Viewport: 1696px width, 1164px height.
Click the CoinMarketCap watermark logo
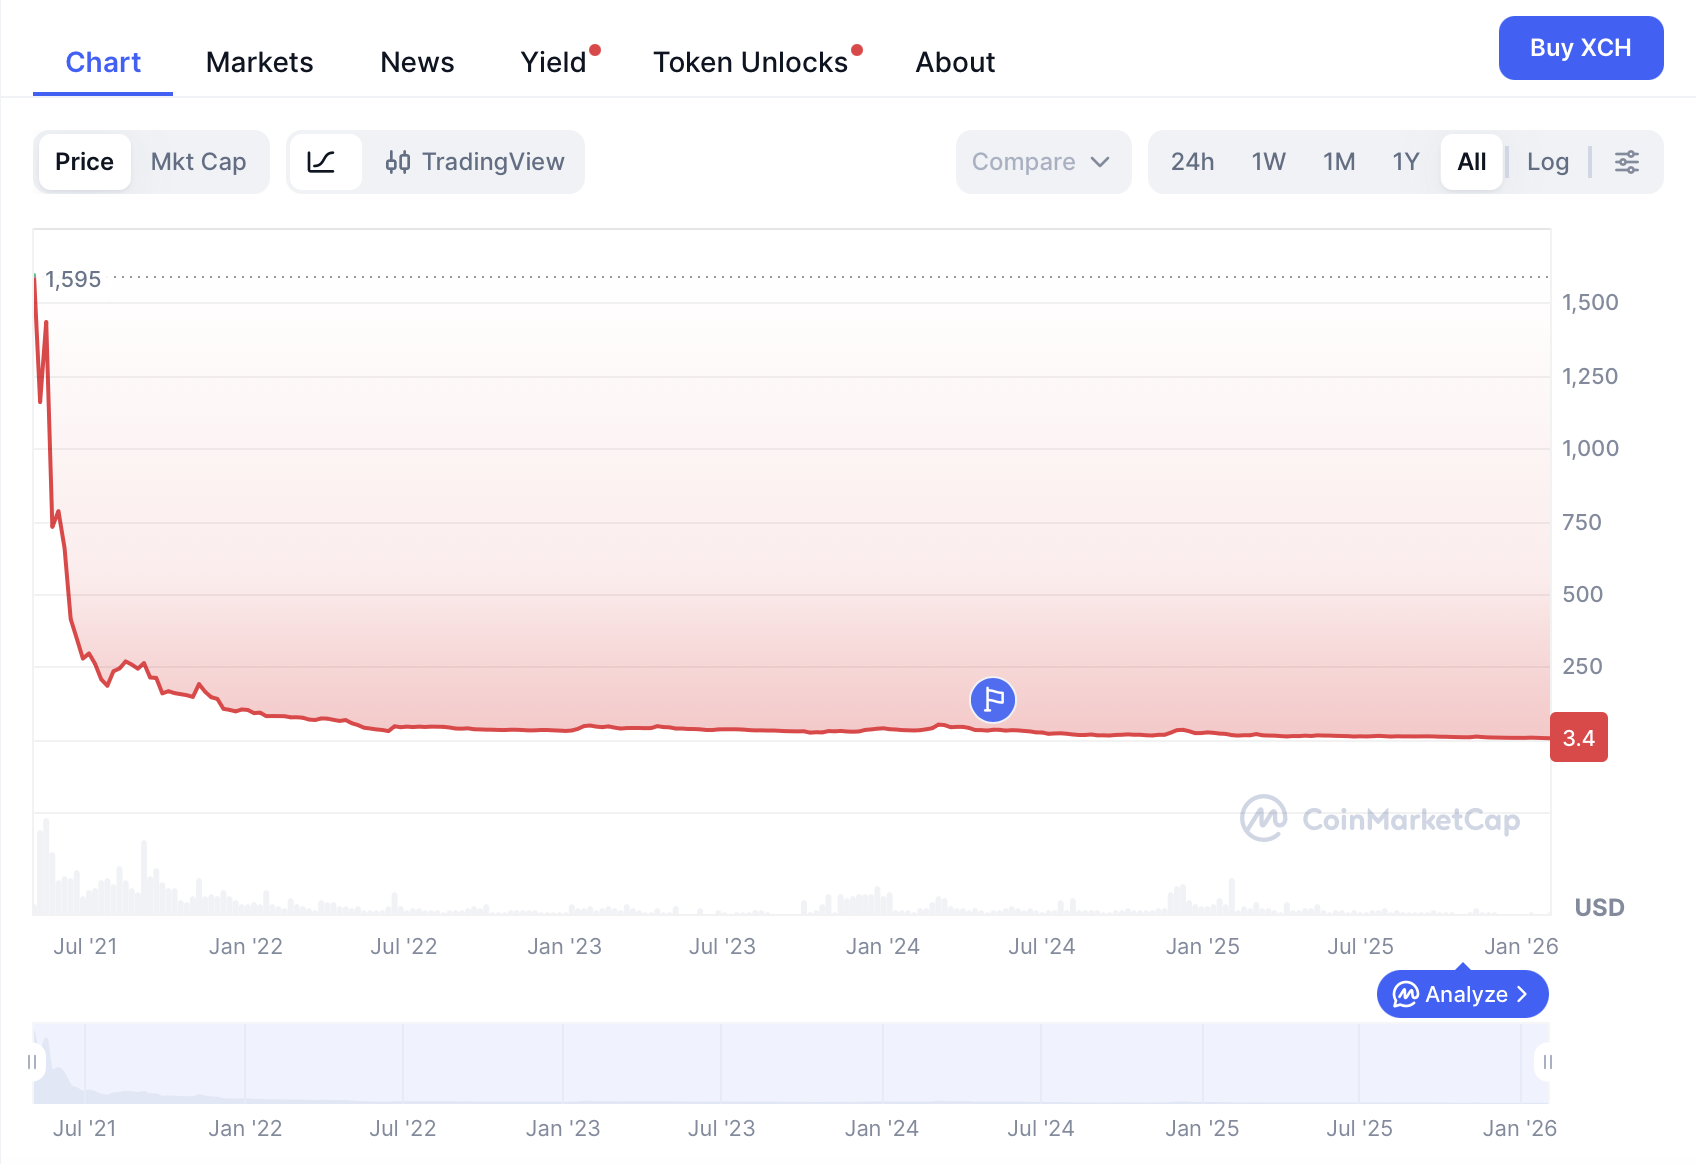(x=1262, y=820)
